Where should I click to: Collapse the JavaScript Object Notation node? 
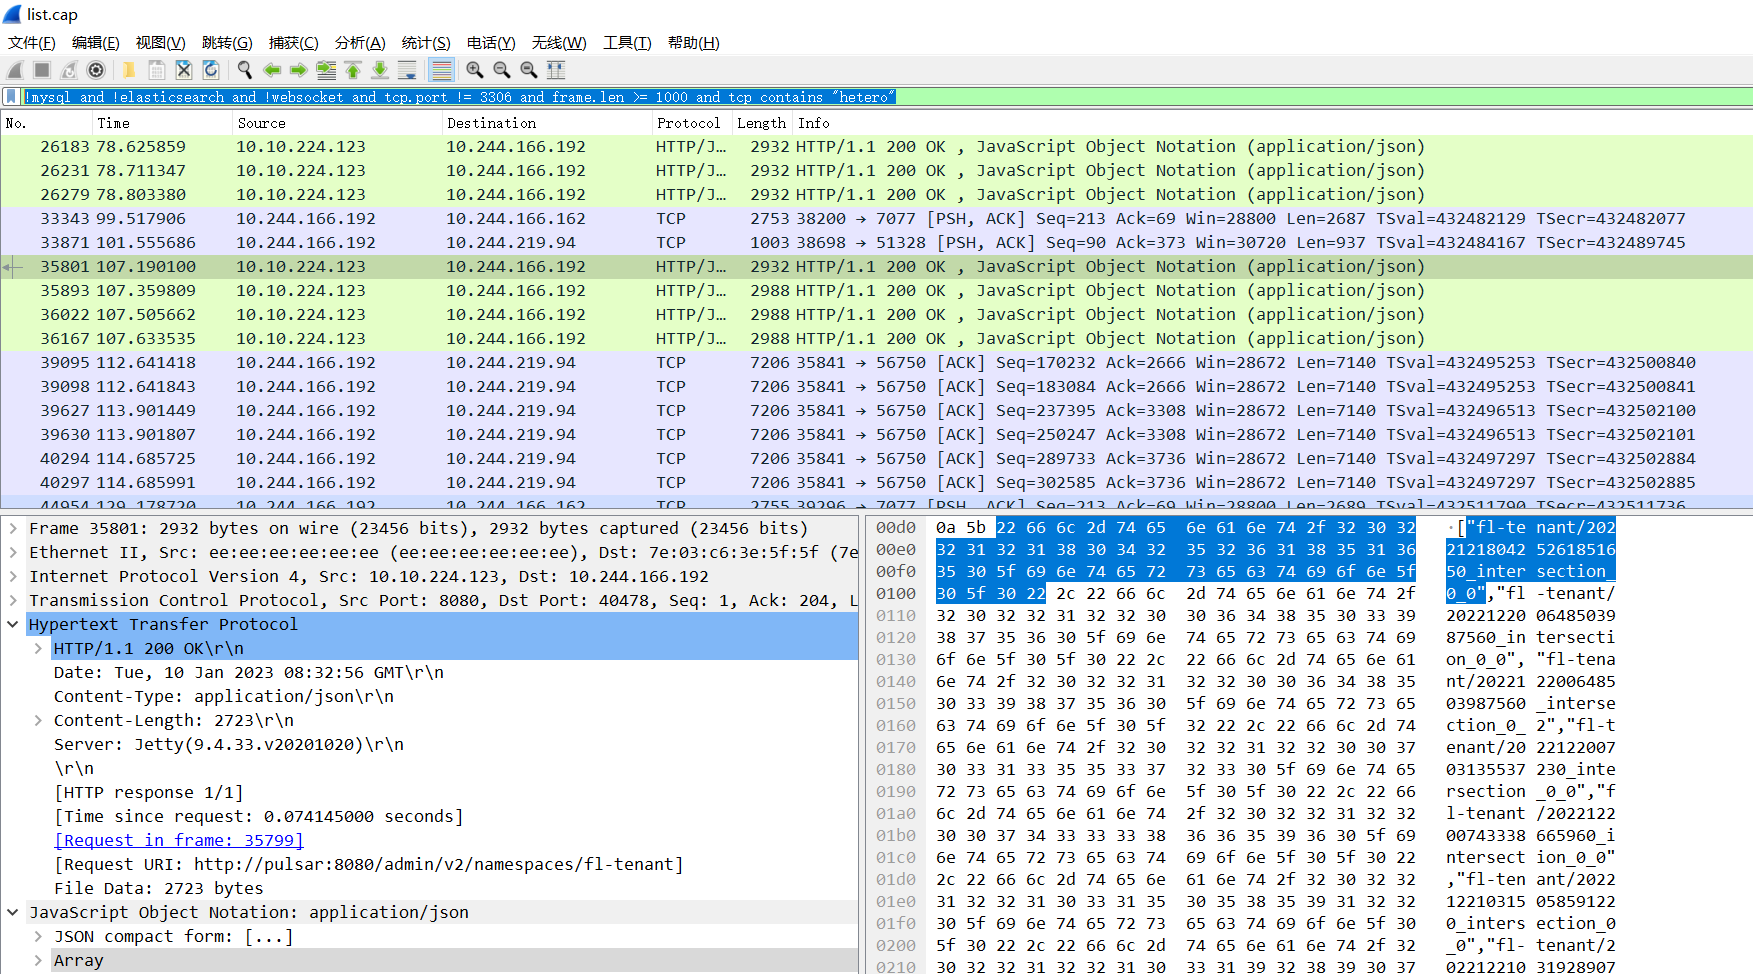click(x=13, y=912)
